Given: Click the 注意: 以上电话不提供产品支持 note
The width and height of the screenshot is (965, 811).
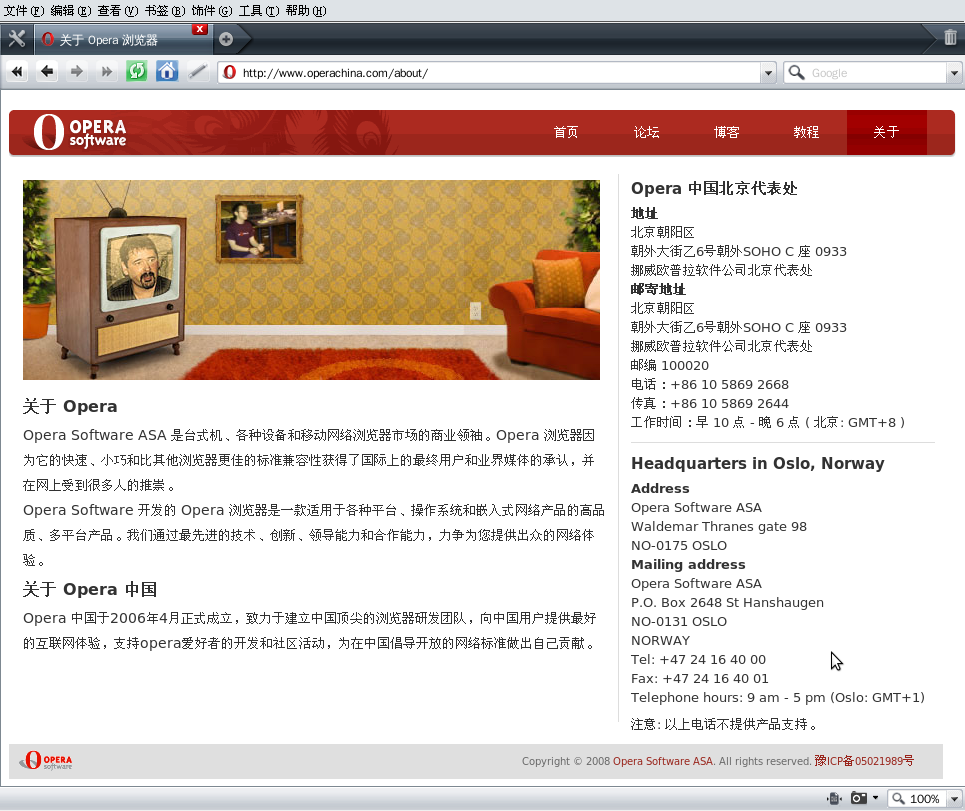Looking at the screenshot, I should [x=725, y=724].
